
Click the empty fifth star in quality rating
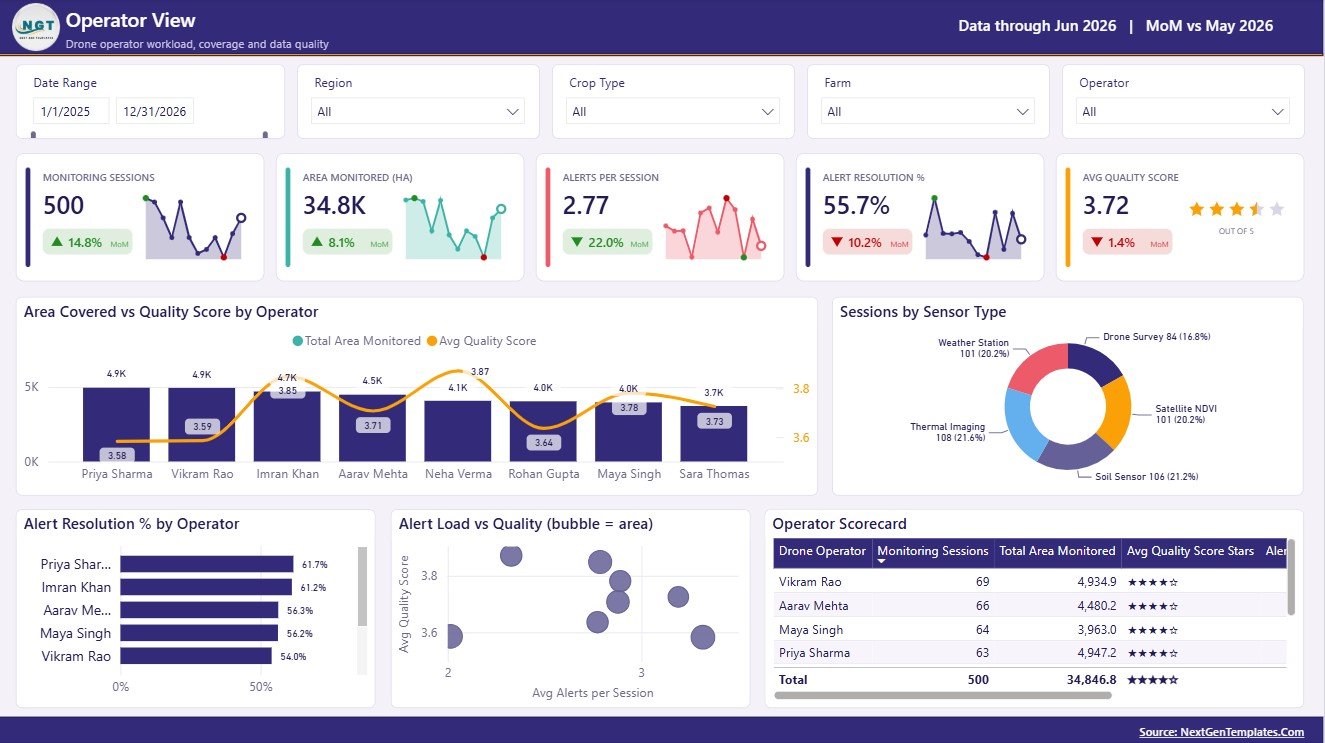pyautogui.click(x=1277, y=209)
